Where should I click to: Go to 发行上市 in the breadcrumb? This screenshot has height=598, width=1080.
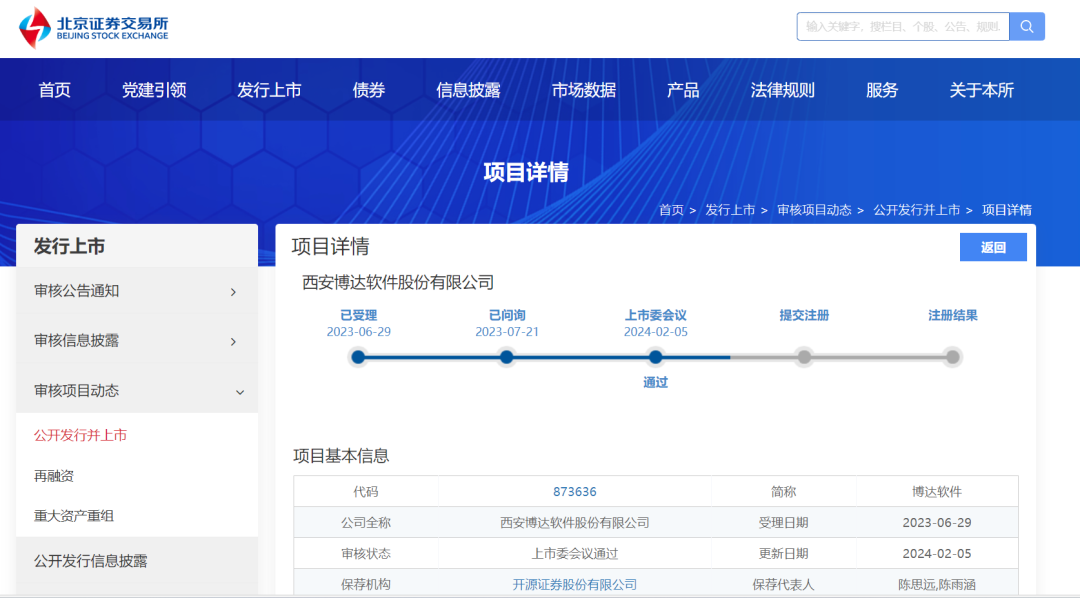point(730,210)
